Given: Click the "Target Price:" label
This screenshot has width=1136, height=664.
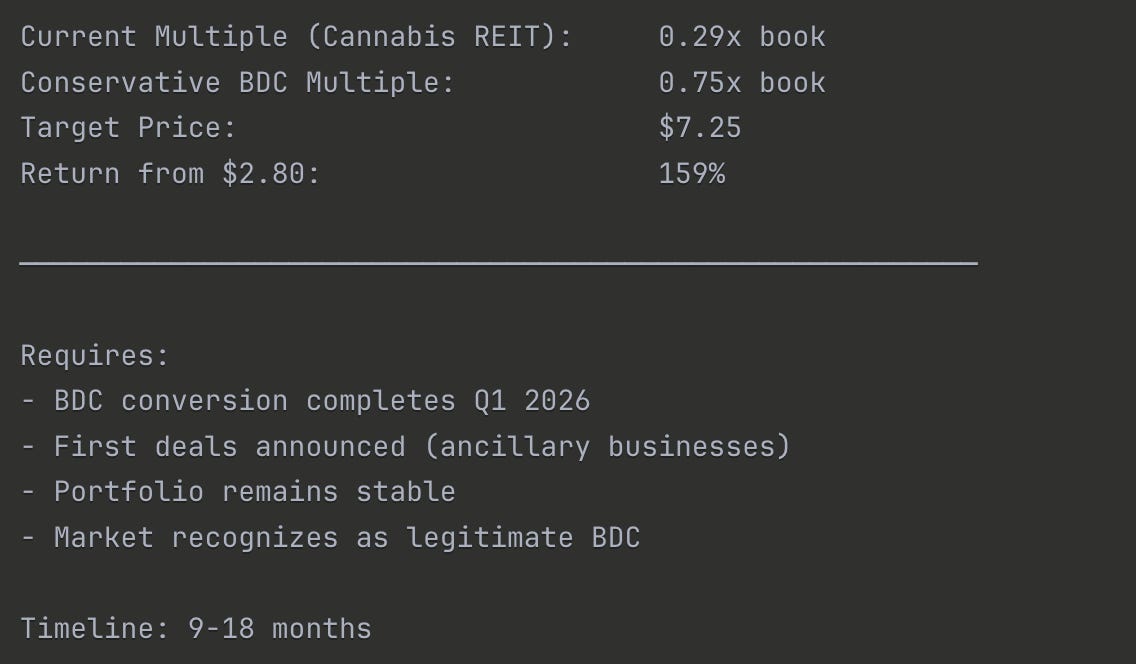Looking at the screenshot, I should [x=128, y=128].
